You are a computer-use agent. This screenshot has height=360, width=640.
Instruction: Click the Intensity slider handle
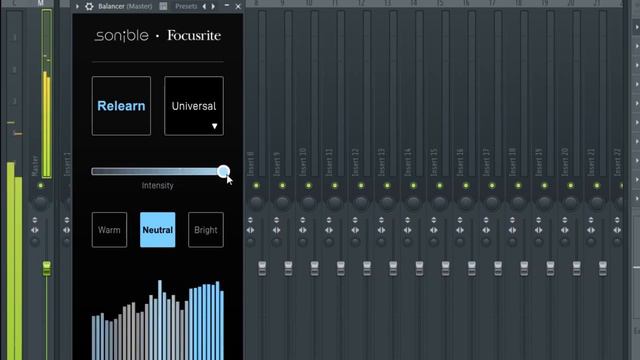point(223,171)
